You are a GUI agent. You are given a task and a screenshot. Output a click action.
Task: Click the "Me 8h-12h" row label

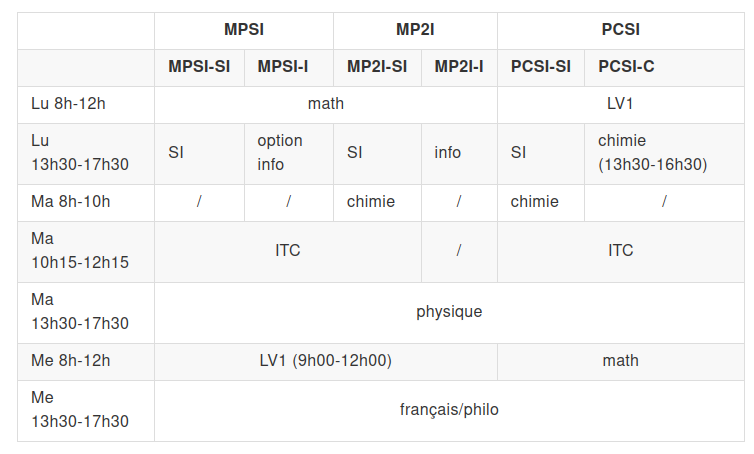(71, 361)
